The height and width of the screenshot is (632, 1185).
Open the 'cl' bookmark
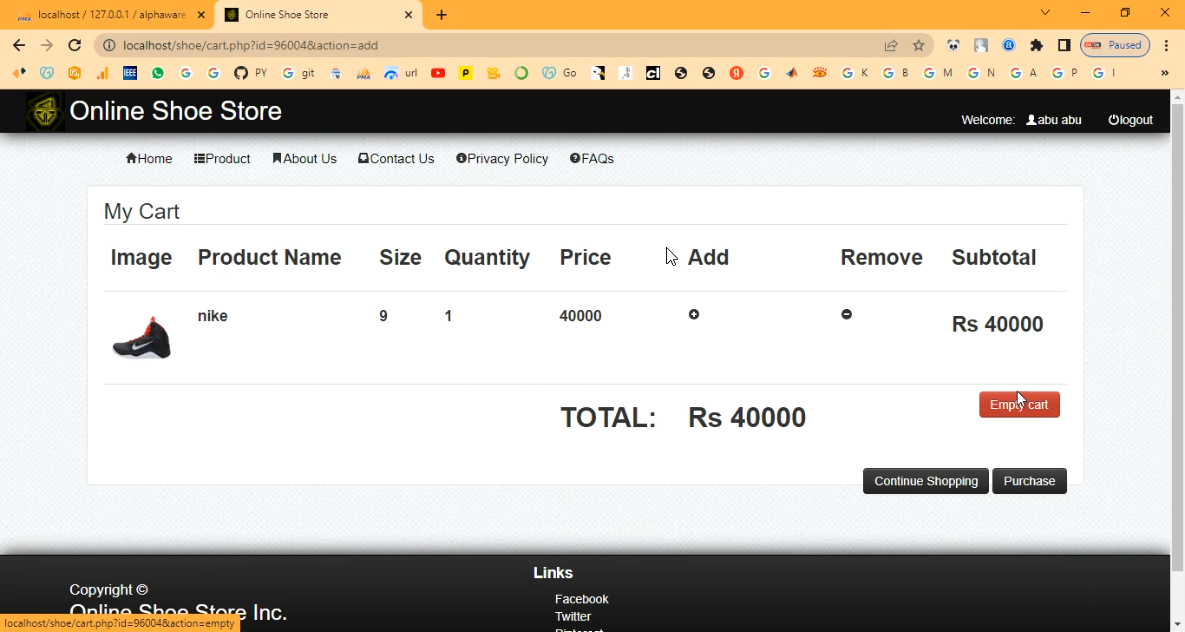coord(653,73)
